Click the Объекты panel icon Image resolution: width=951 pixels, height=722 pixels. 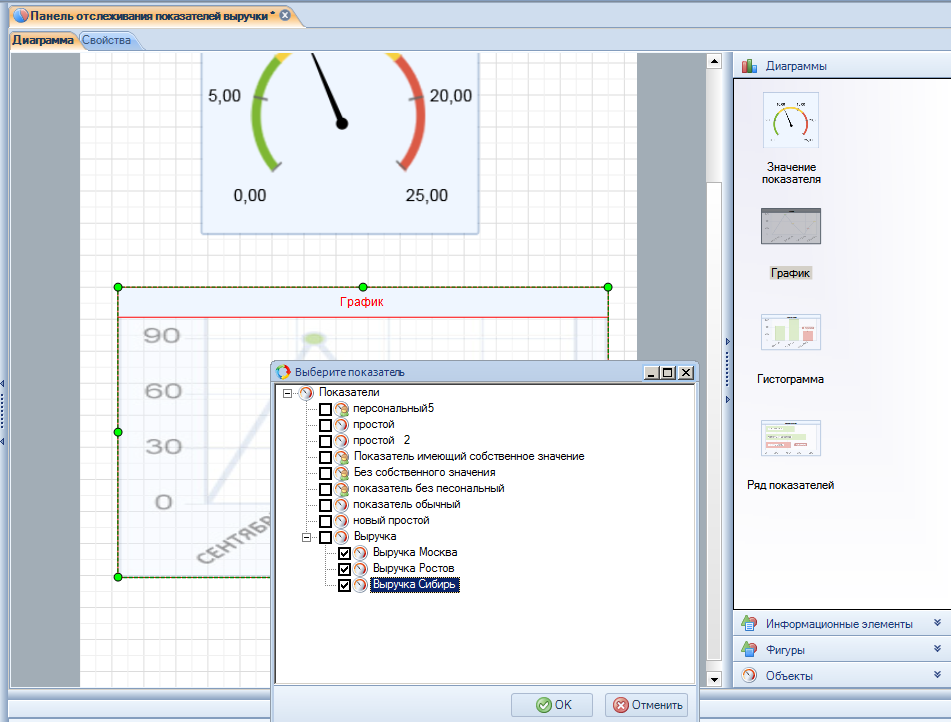(749, 676)
